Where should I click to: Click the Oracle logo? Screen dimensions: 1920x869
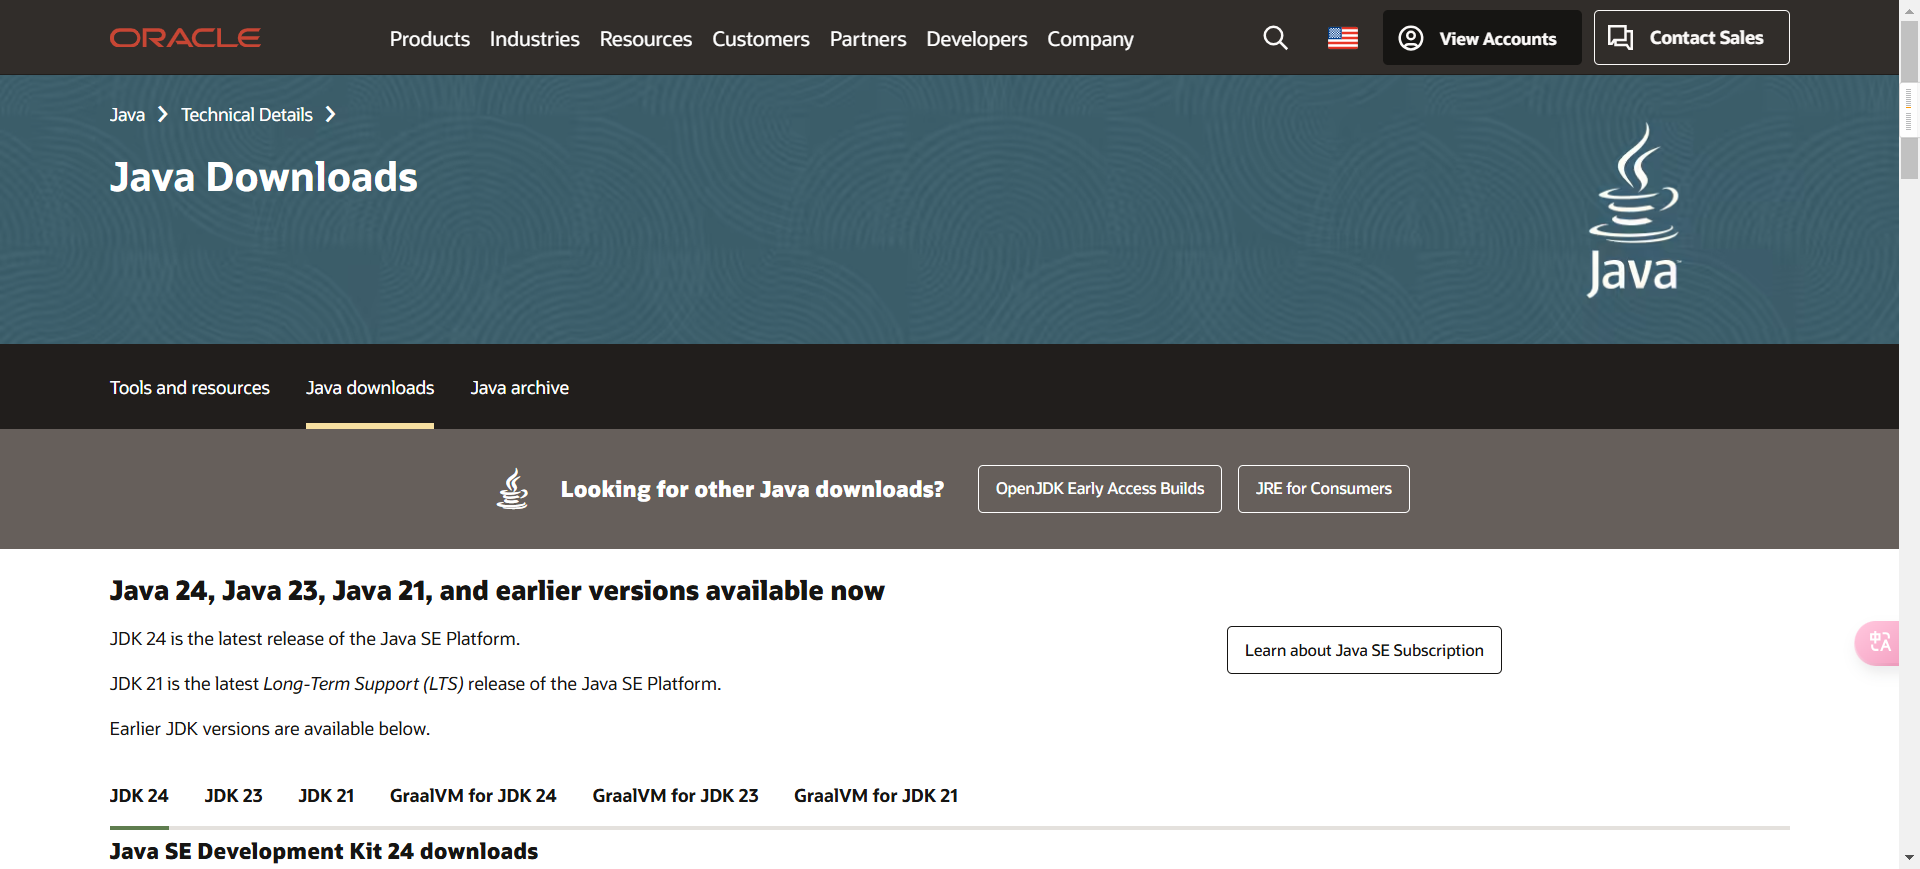click(185, 38)
